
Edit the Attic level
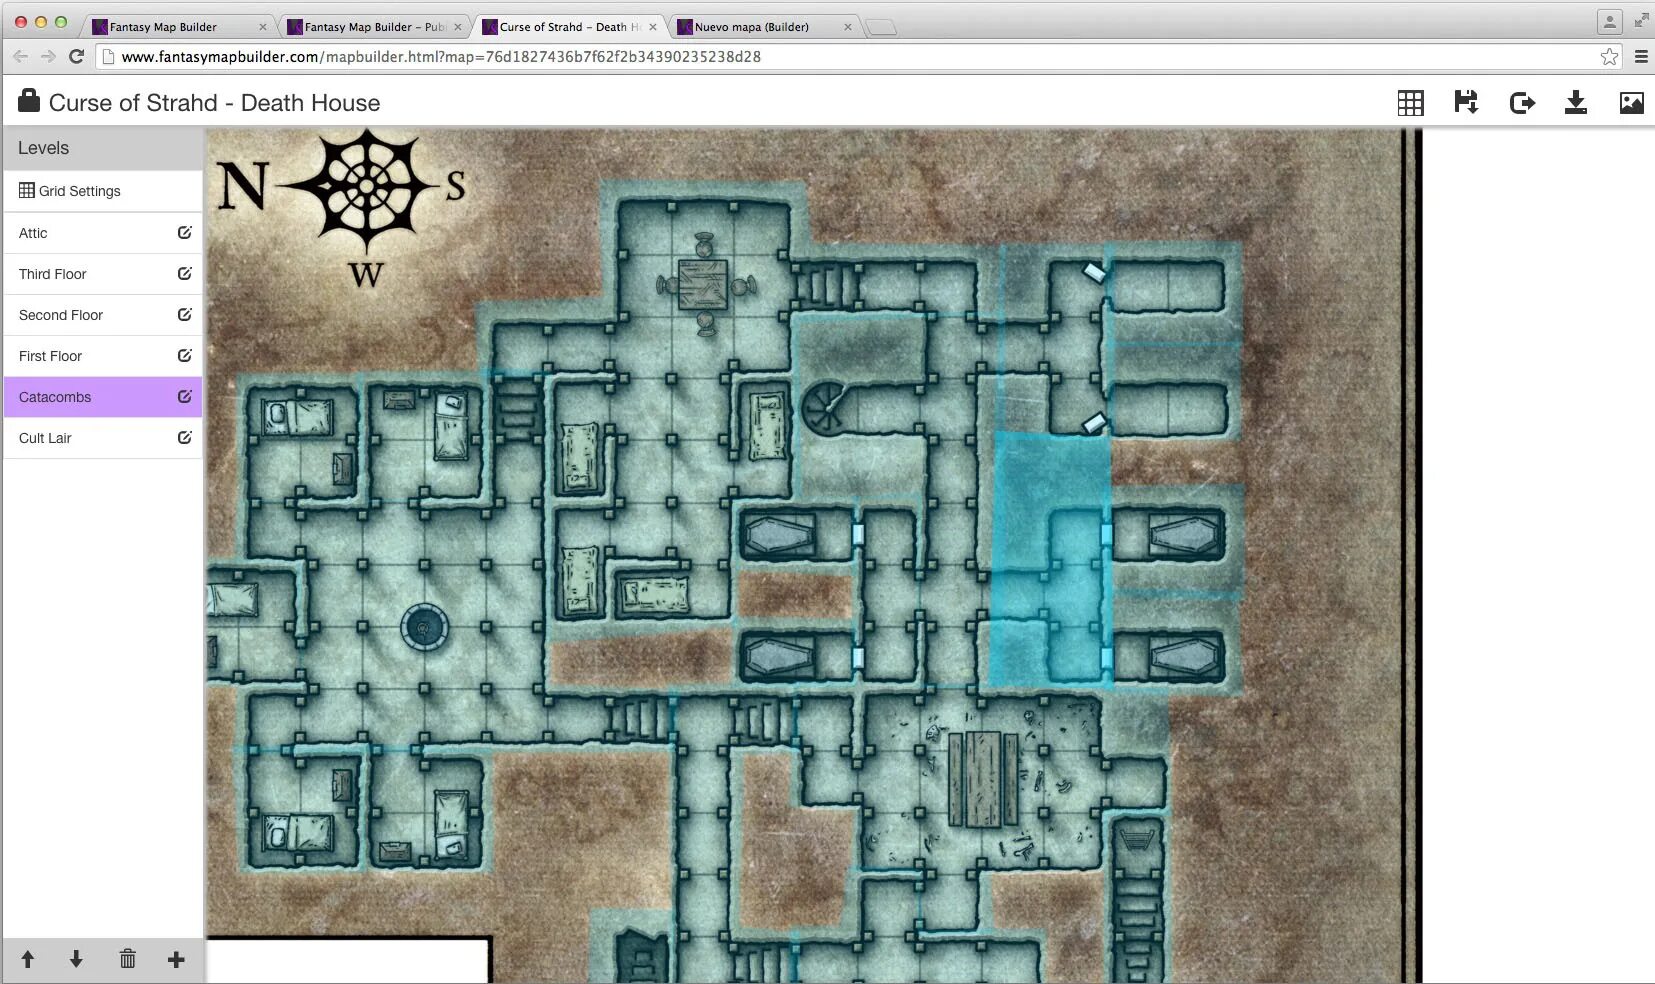click(185, 232)
